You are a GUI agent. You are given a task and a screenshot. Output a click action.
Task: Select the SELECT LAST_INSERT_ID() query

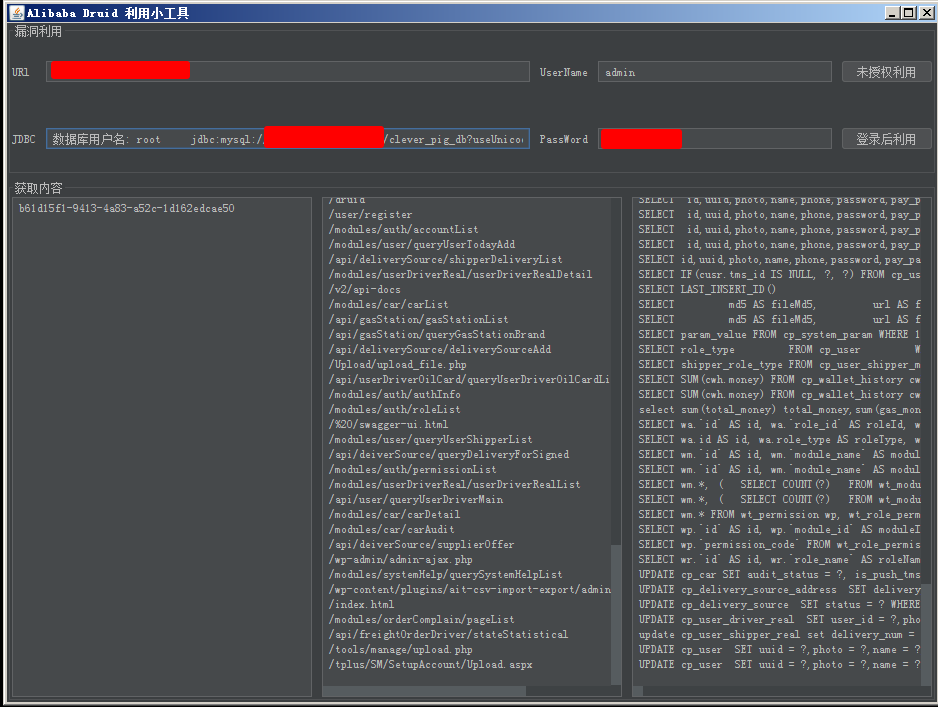(707, 289)
